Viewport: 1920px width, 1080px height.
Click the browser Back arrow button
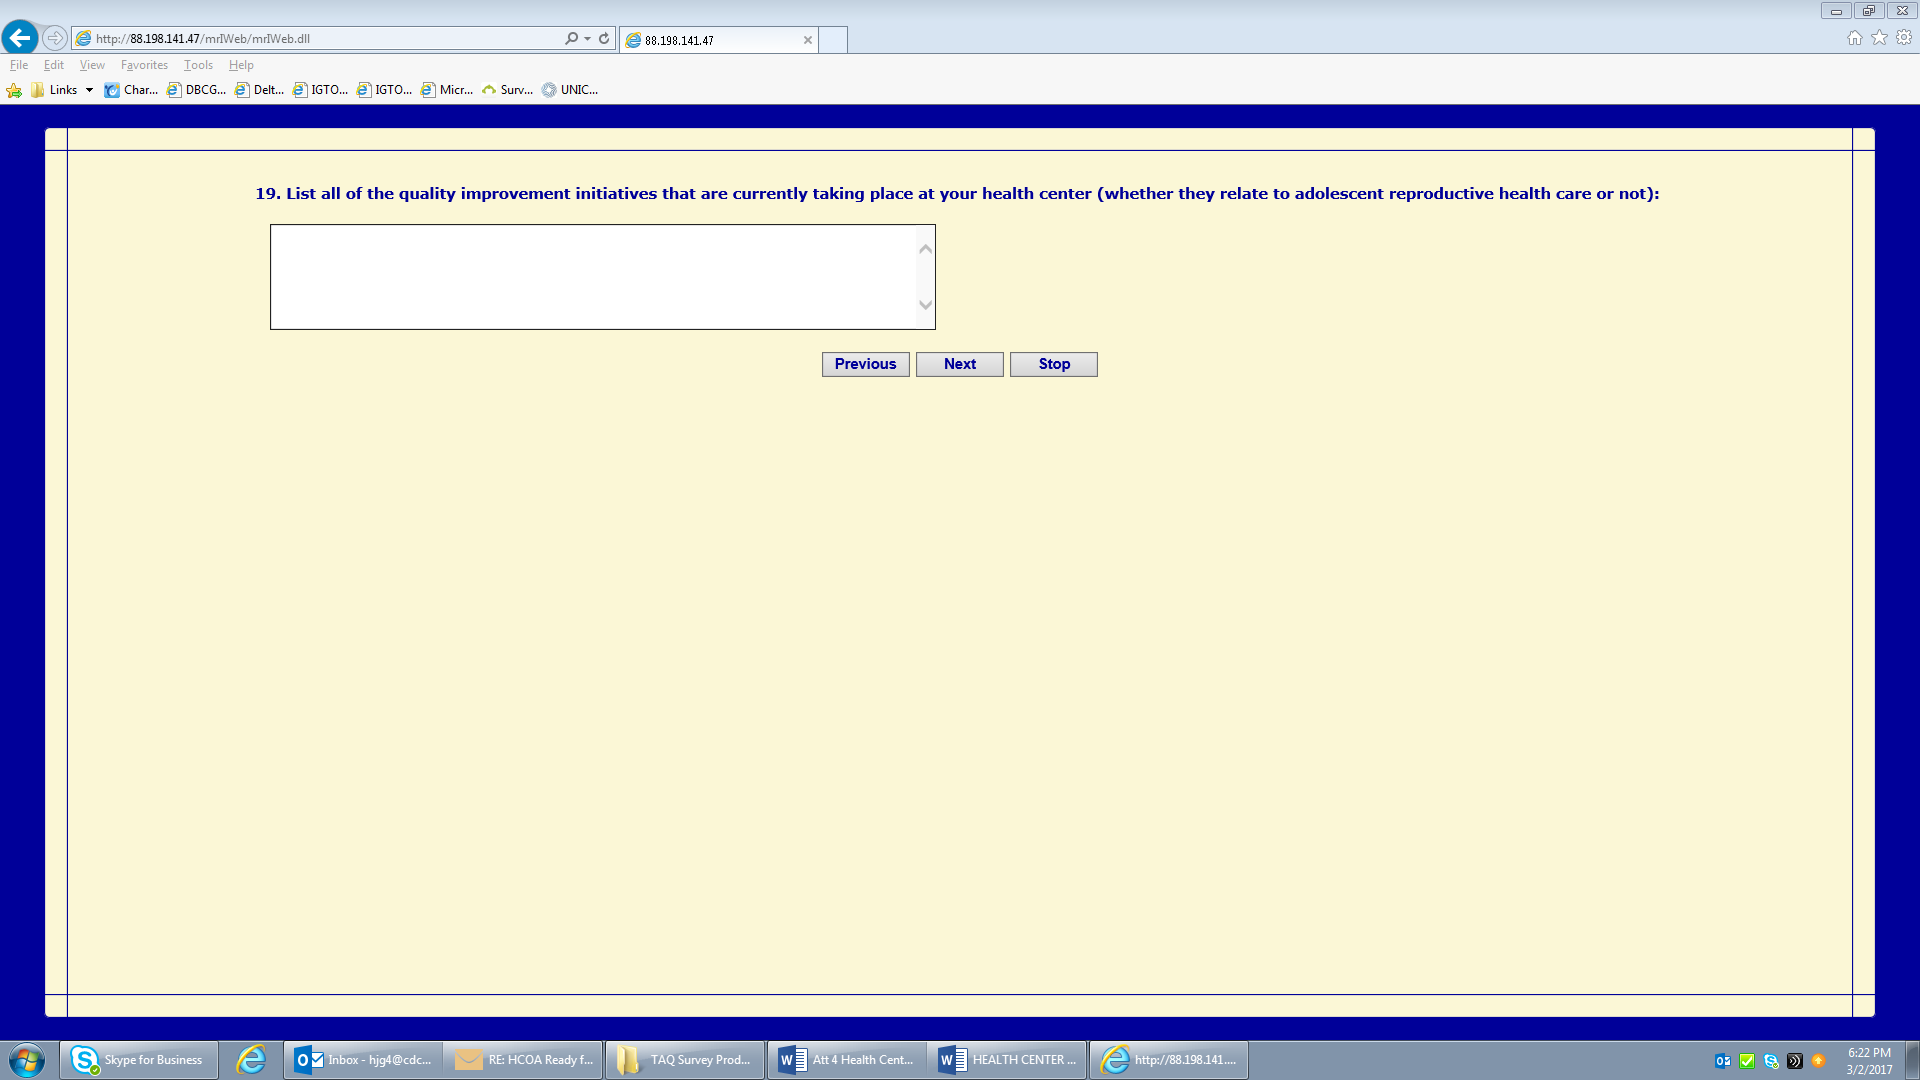coord(20,38)
